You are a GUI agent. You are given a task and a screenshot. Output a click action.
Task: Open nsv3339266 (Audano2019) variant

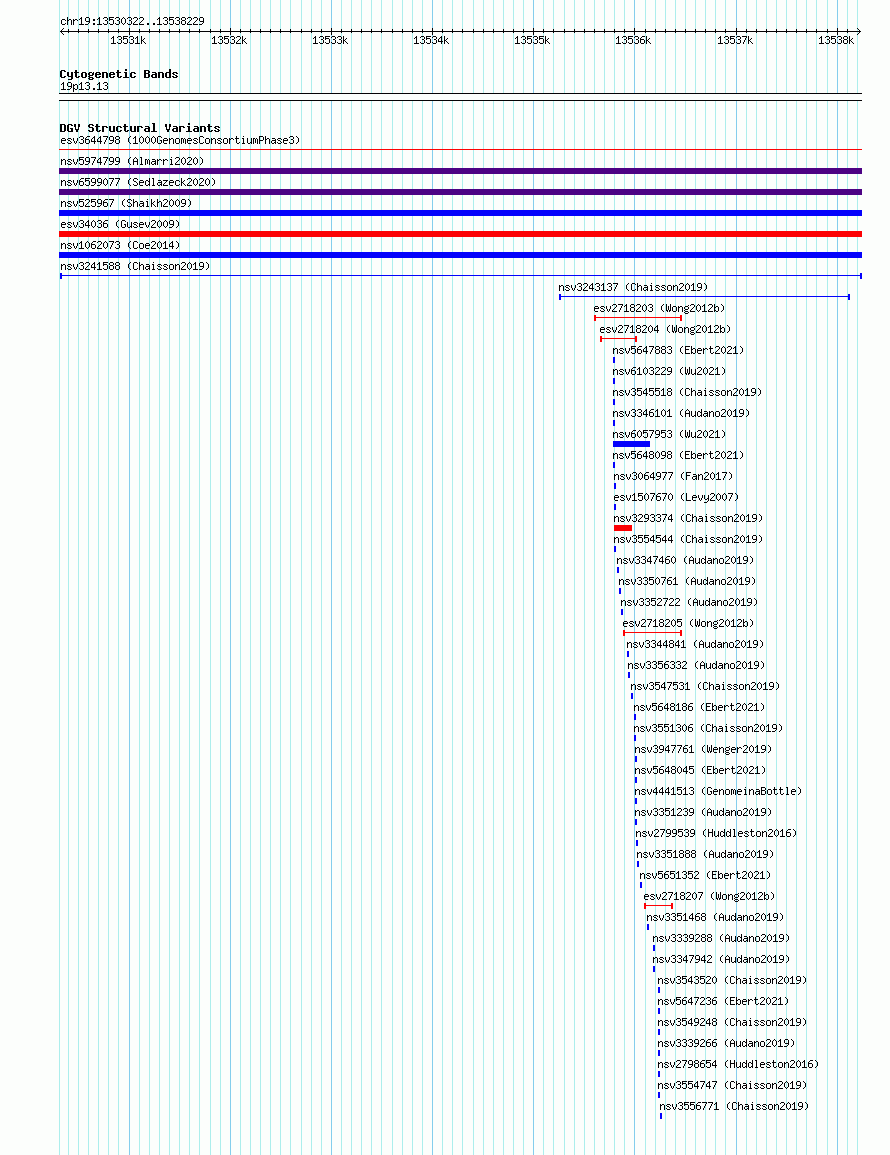726,1043
